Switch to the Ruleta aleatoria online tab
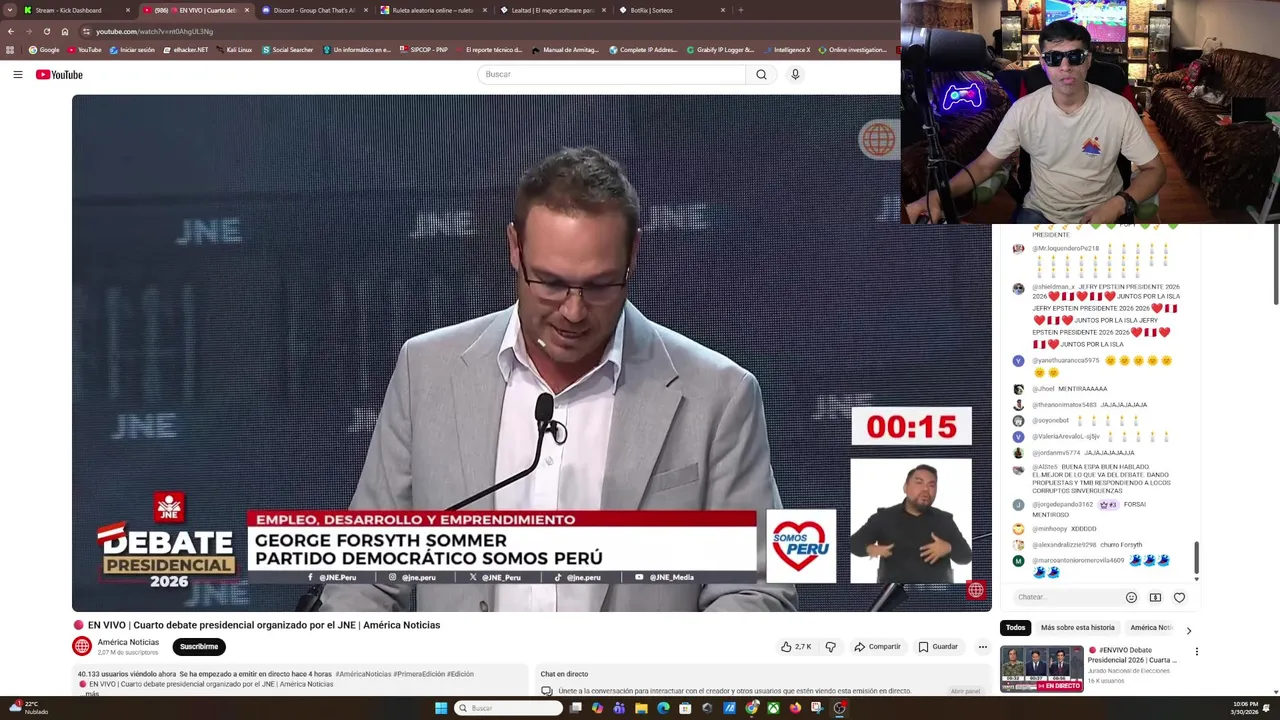Image resolution: width=1280 pixels, height=720 pixels. [433, 10]
